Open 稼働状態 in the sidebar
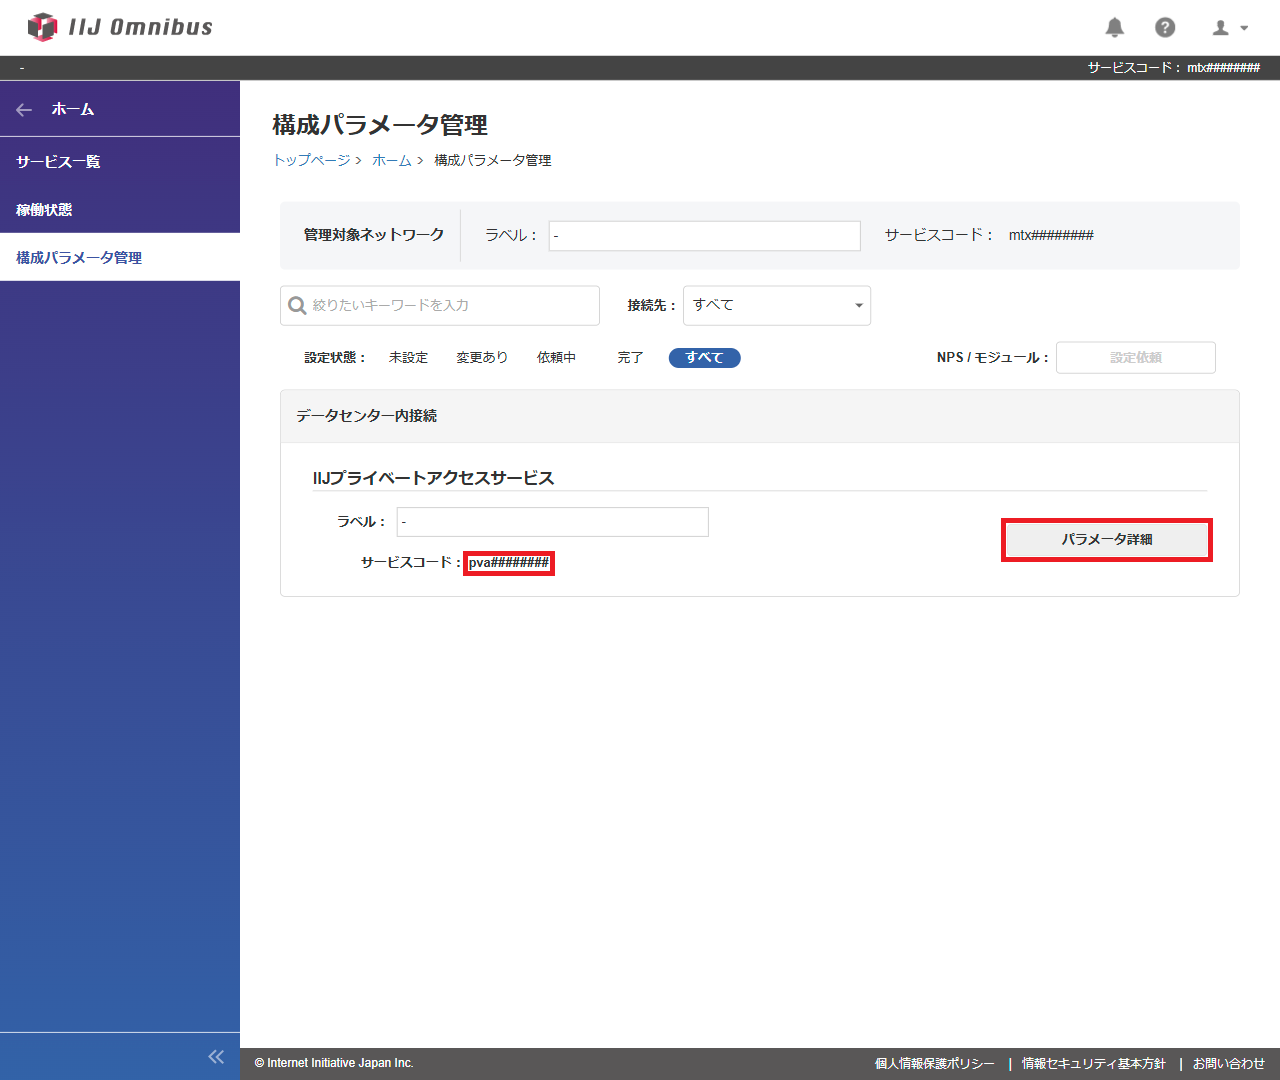The image size is (1280, 1080). tap(44, 210)
